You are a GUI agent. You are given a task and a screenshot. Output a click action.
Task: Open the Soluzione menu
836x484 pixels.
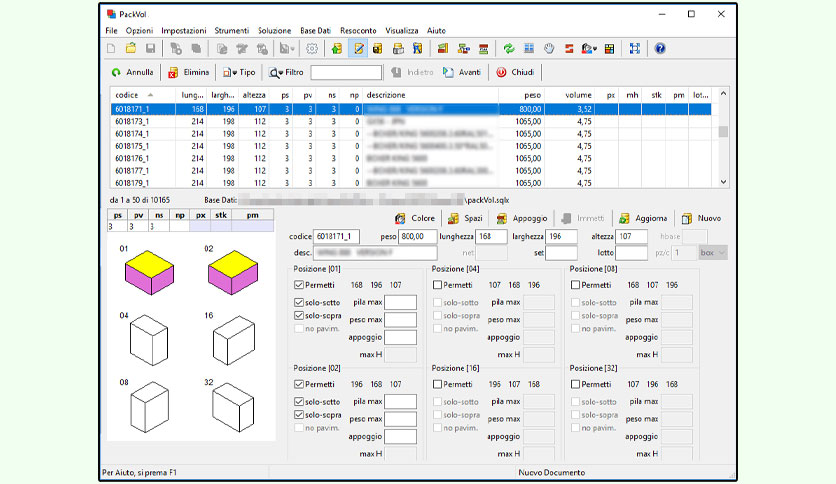pyautogui.click(x=275, y=31)
